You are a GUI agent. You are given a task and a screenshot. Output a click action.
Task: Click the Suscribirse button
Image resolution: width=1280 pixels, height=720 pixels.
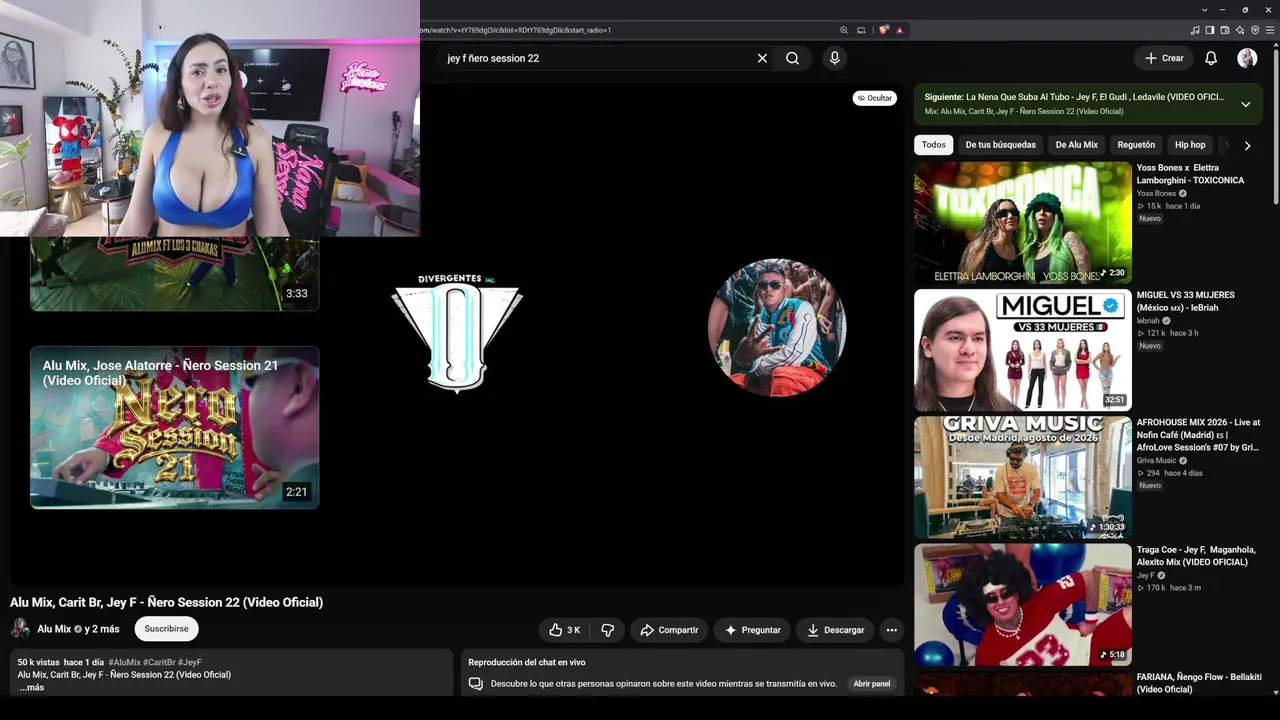coord(166,629)
